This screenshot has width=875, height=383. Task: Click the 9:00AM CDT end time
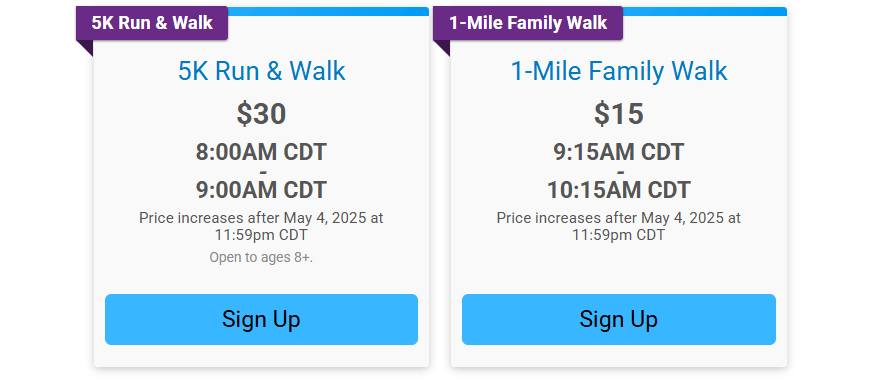pos(261,190)
